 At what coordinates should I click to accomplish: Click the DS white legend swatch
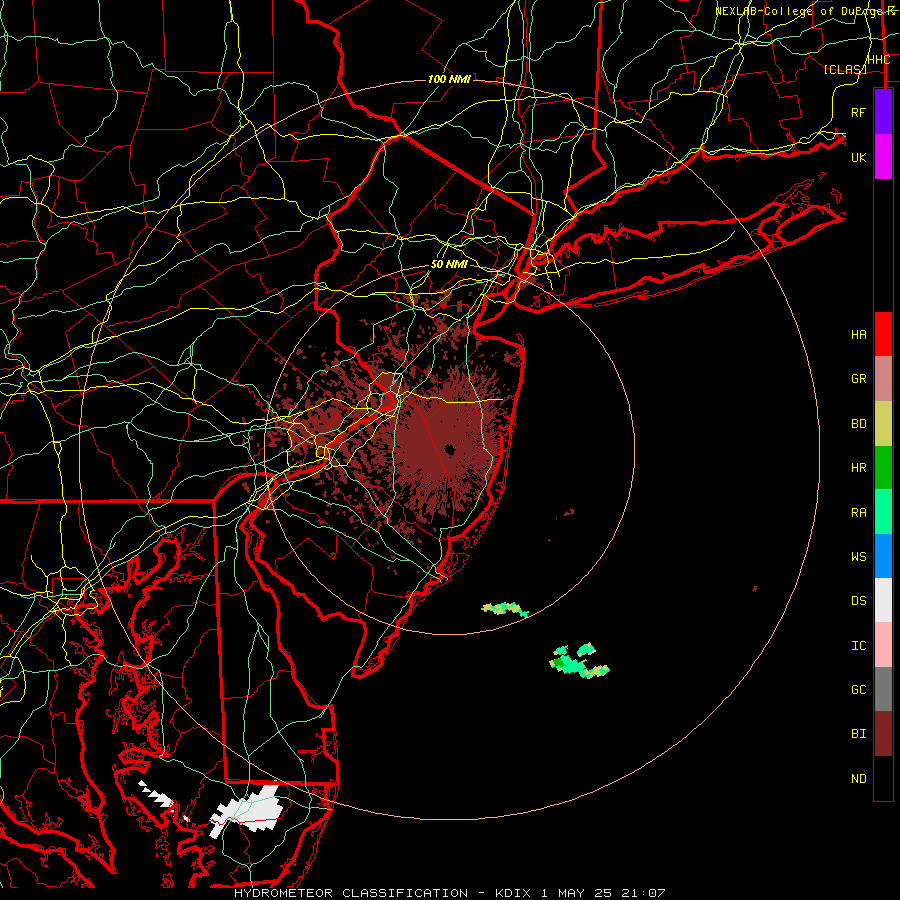point(883,600)
